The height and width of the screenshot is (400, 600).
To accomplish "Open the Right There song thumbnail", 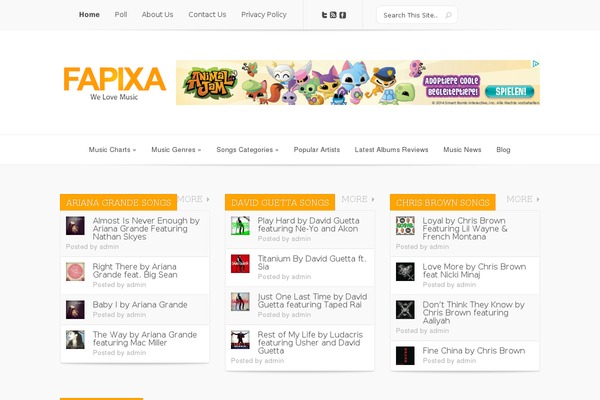I will tap(75, 271).
